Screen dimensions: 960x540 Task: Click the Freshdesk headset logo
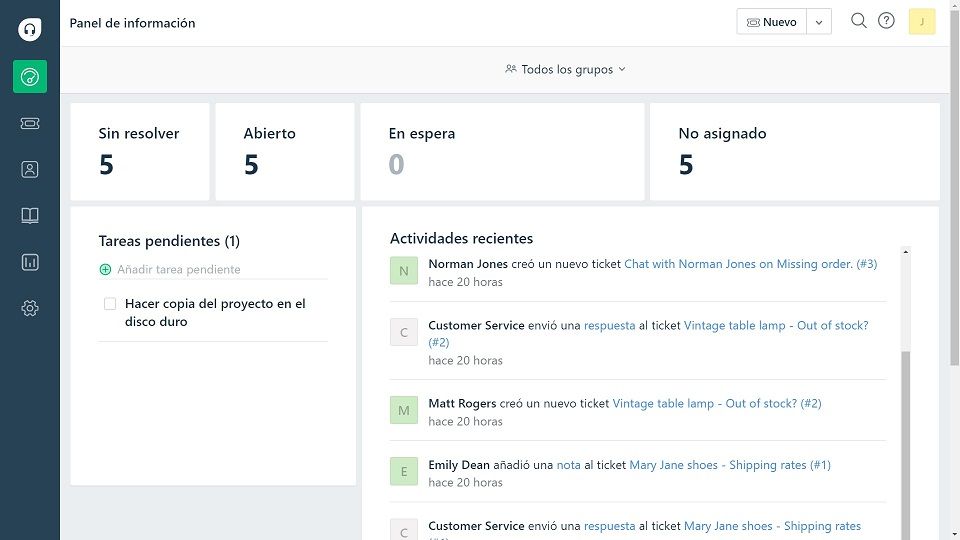tap(29, 29)
